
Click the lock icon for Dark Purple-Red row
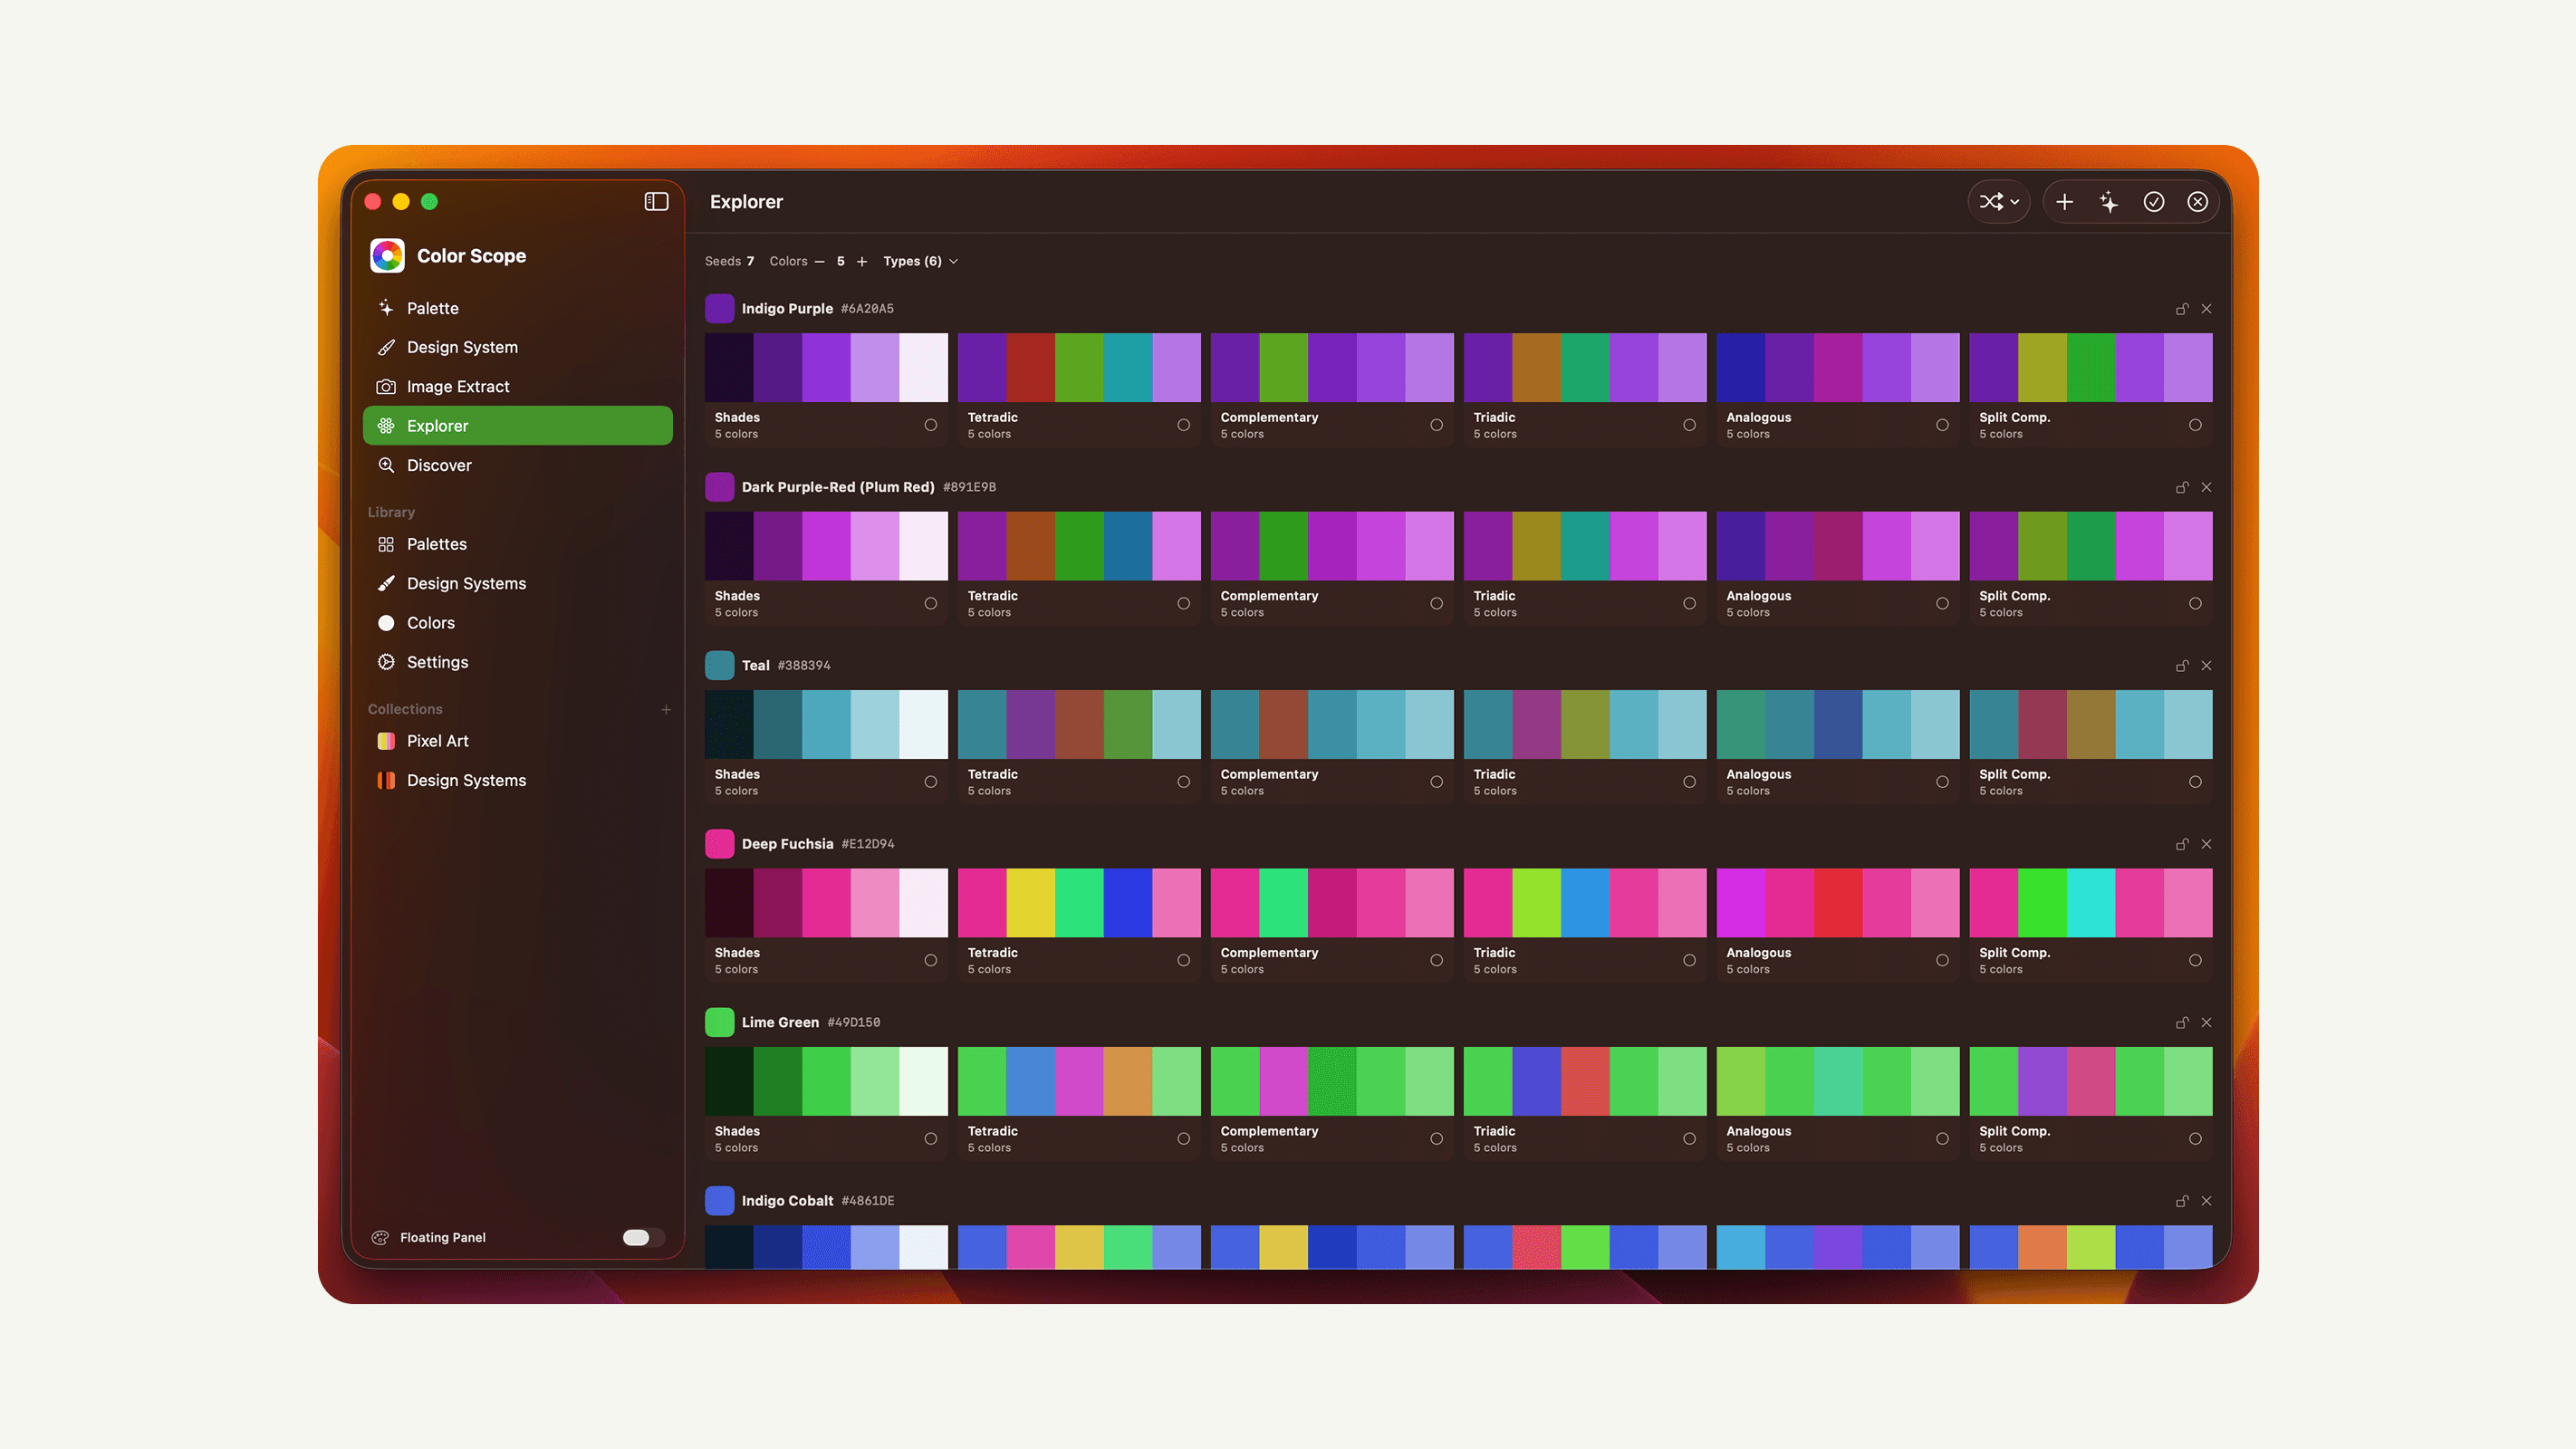(2182, 487)
